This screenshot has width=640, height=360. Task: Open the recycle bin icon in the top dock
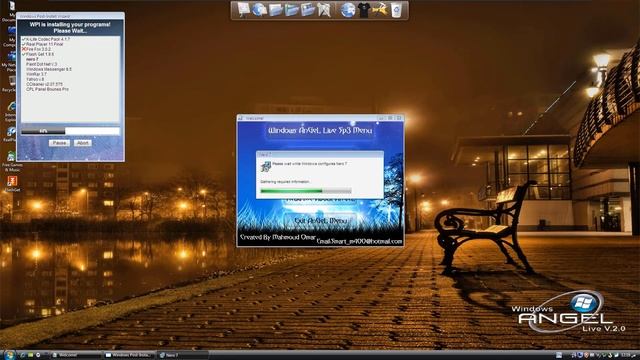(x=396, y=10)
